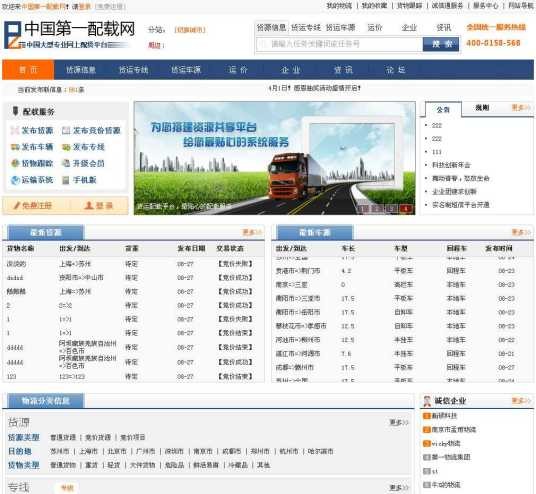Screen dimensions: 536x494
Task: Click 更多 in the cargo listing header
Action: [x=252, y=232]
